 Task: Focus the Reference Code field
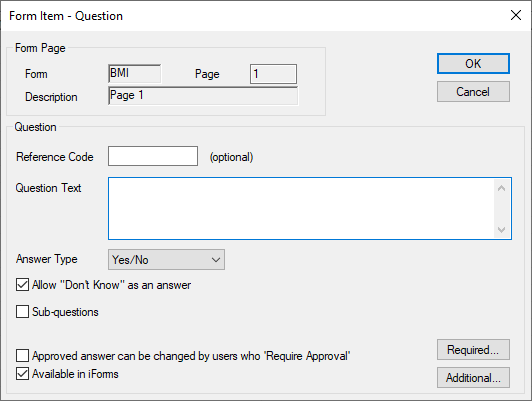click(153, 156)
